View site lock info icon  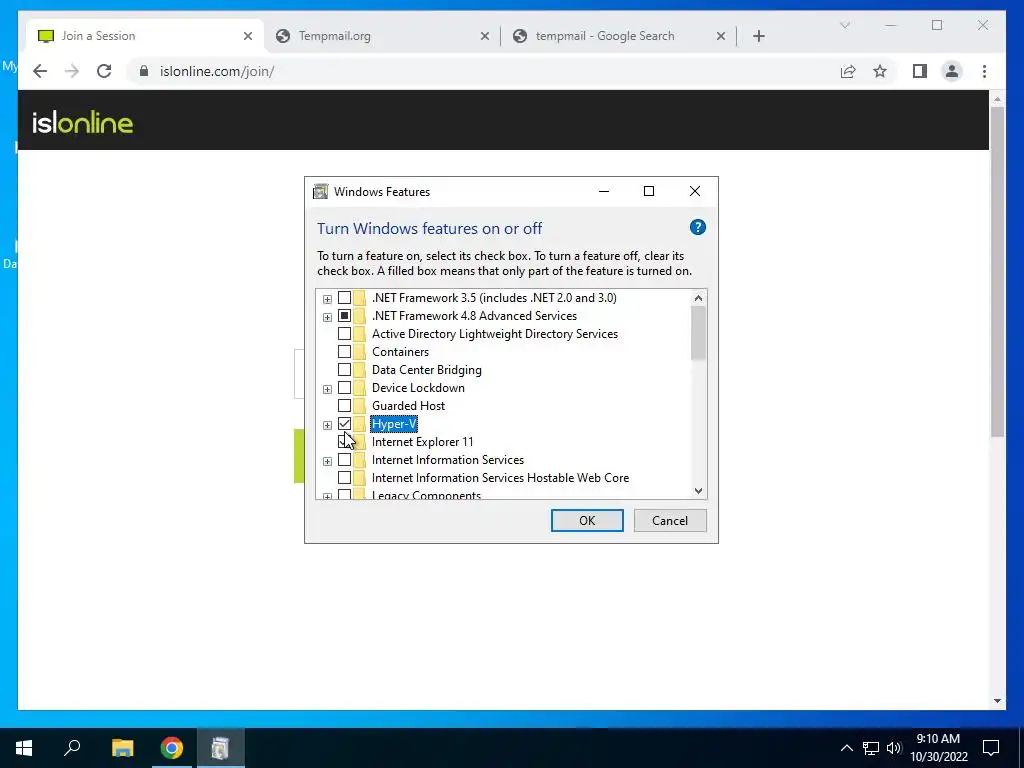pos(144,71)
